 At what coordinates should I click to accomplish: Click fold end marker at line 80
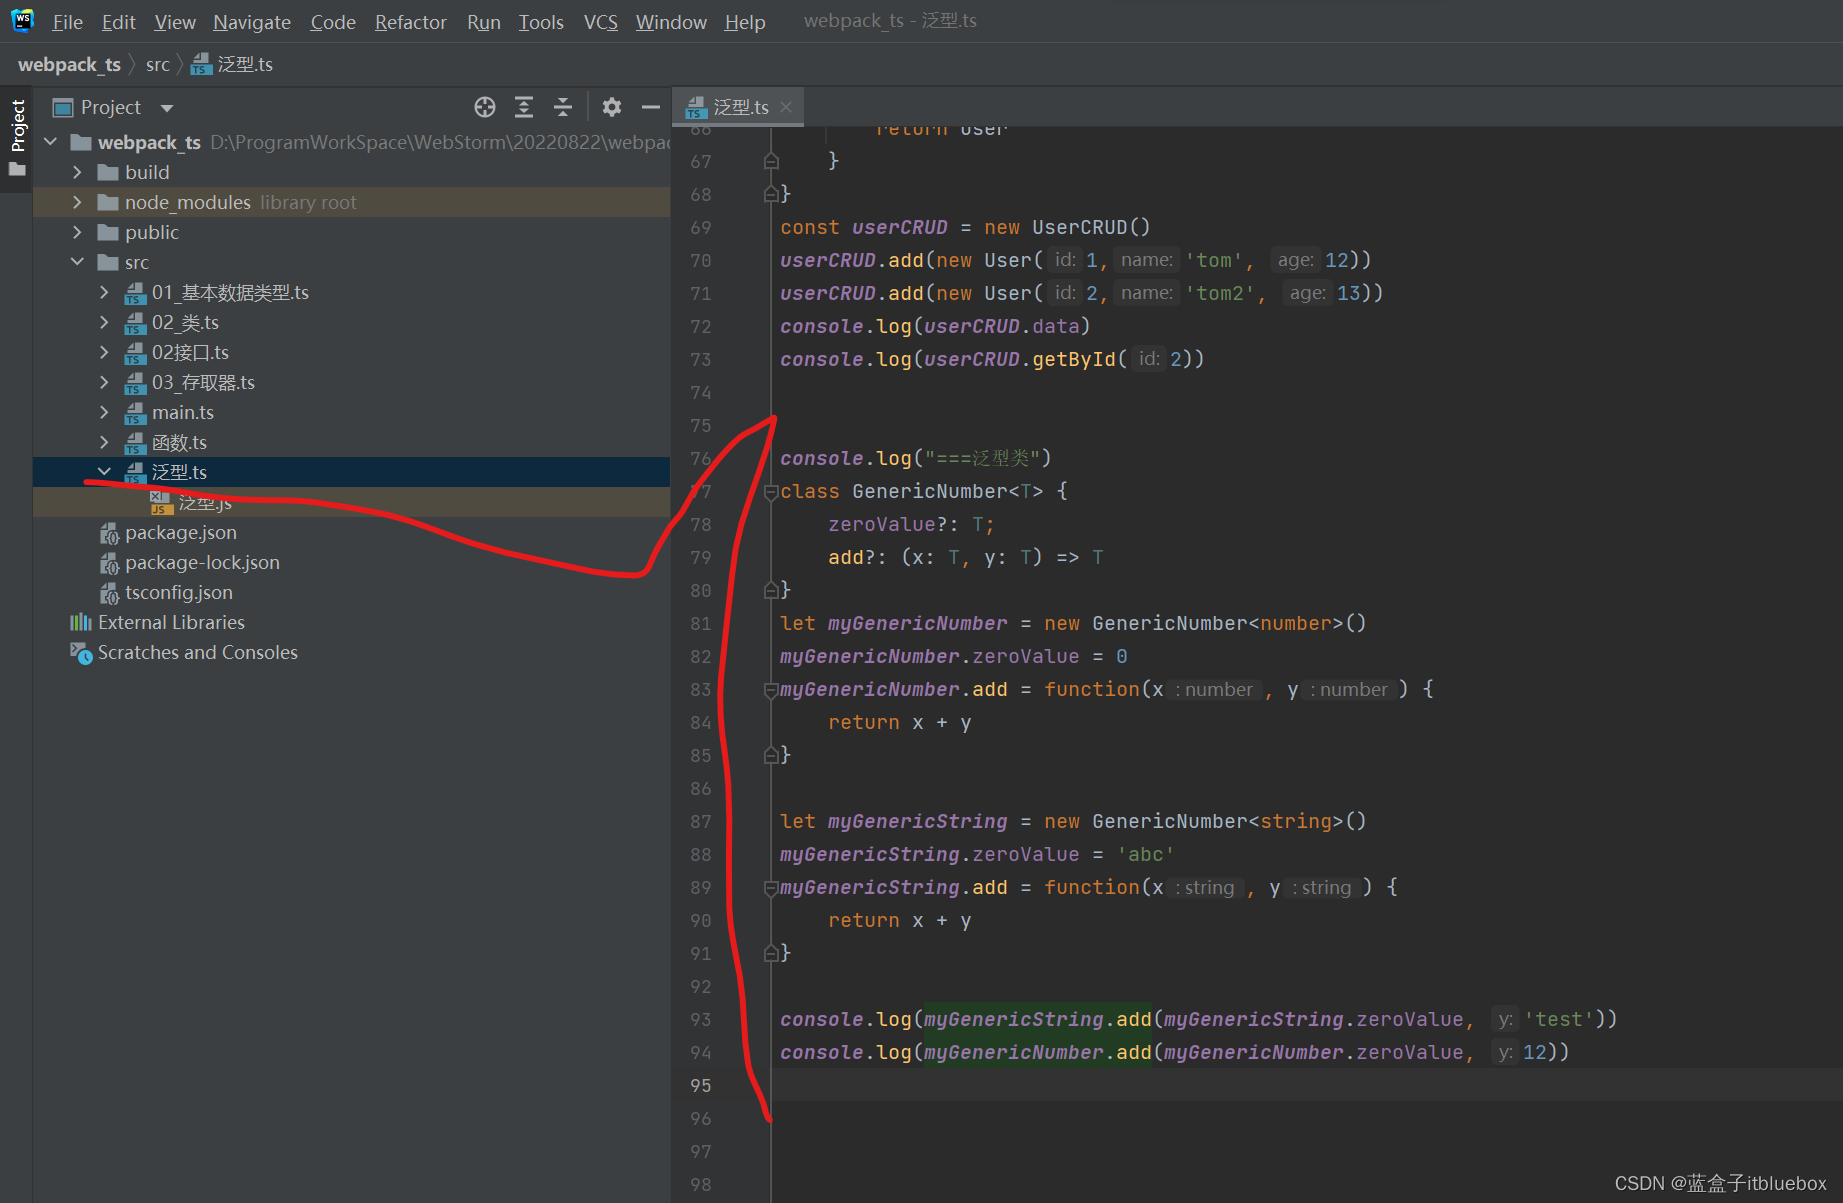pyautogui.click(x=771, y=590)
